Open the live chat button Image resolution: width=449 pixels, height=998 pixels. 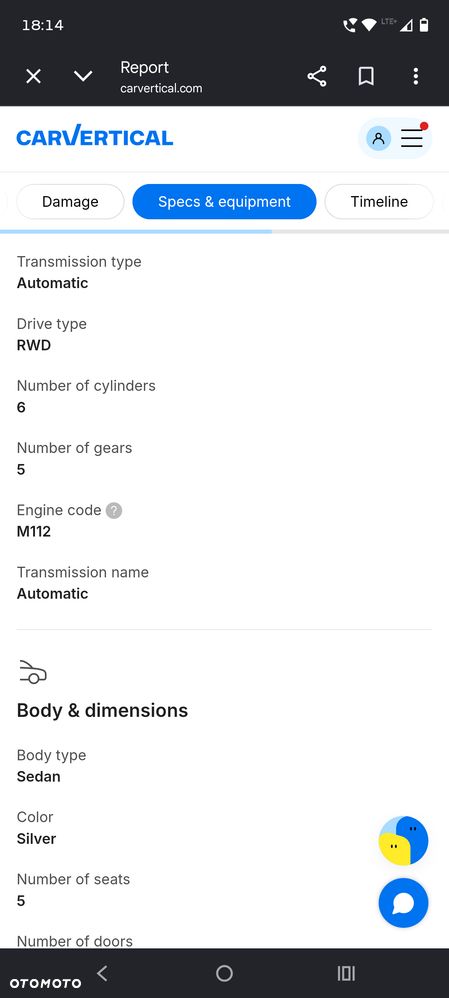click(404, 903)
